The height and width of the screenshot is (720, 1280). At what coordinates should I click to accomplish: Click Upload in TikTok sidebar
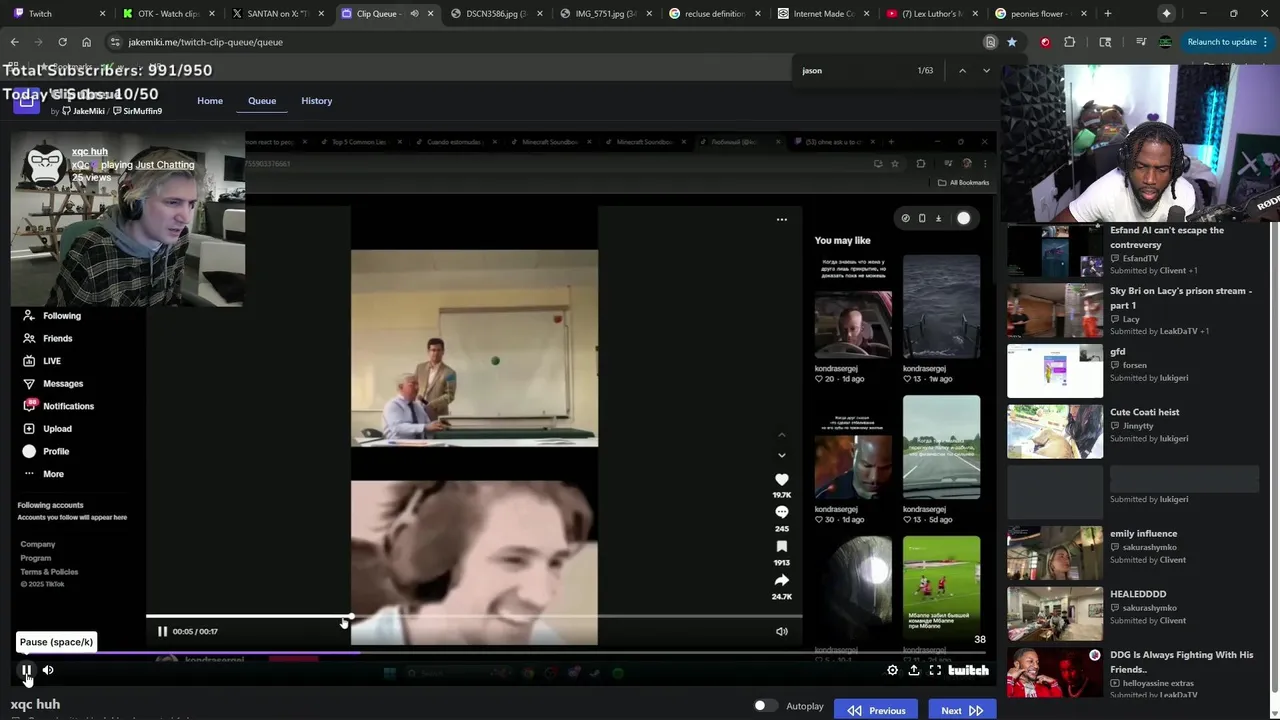click(x=47, y=429)
